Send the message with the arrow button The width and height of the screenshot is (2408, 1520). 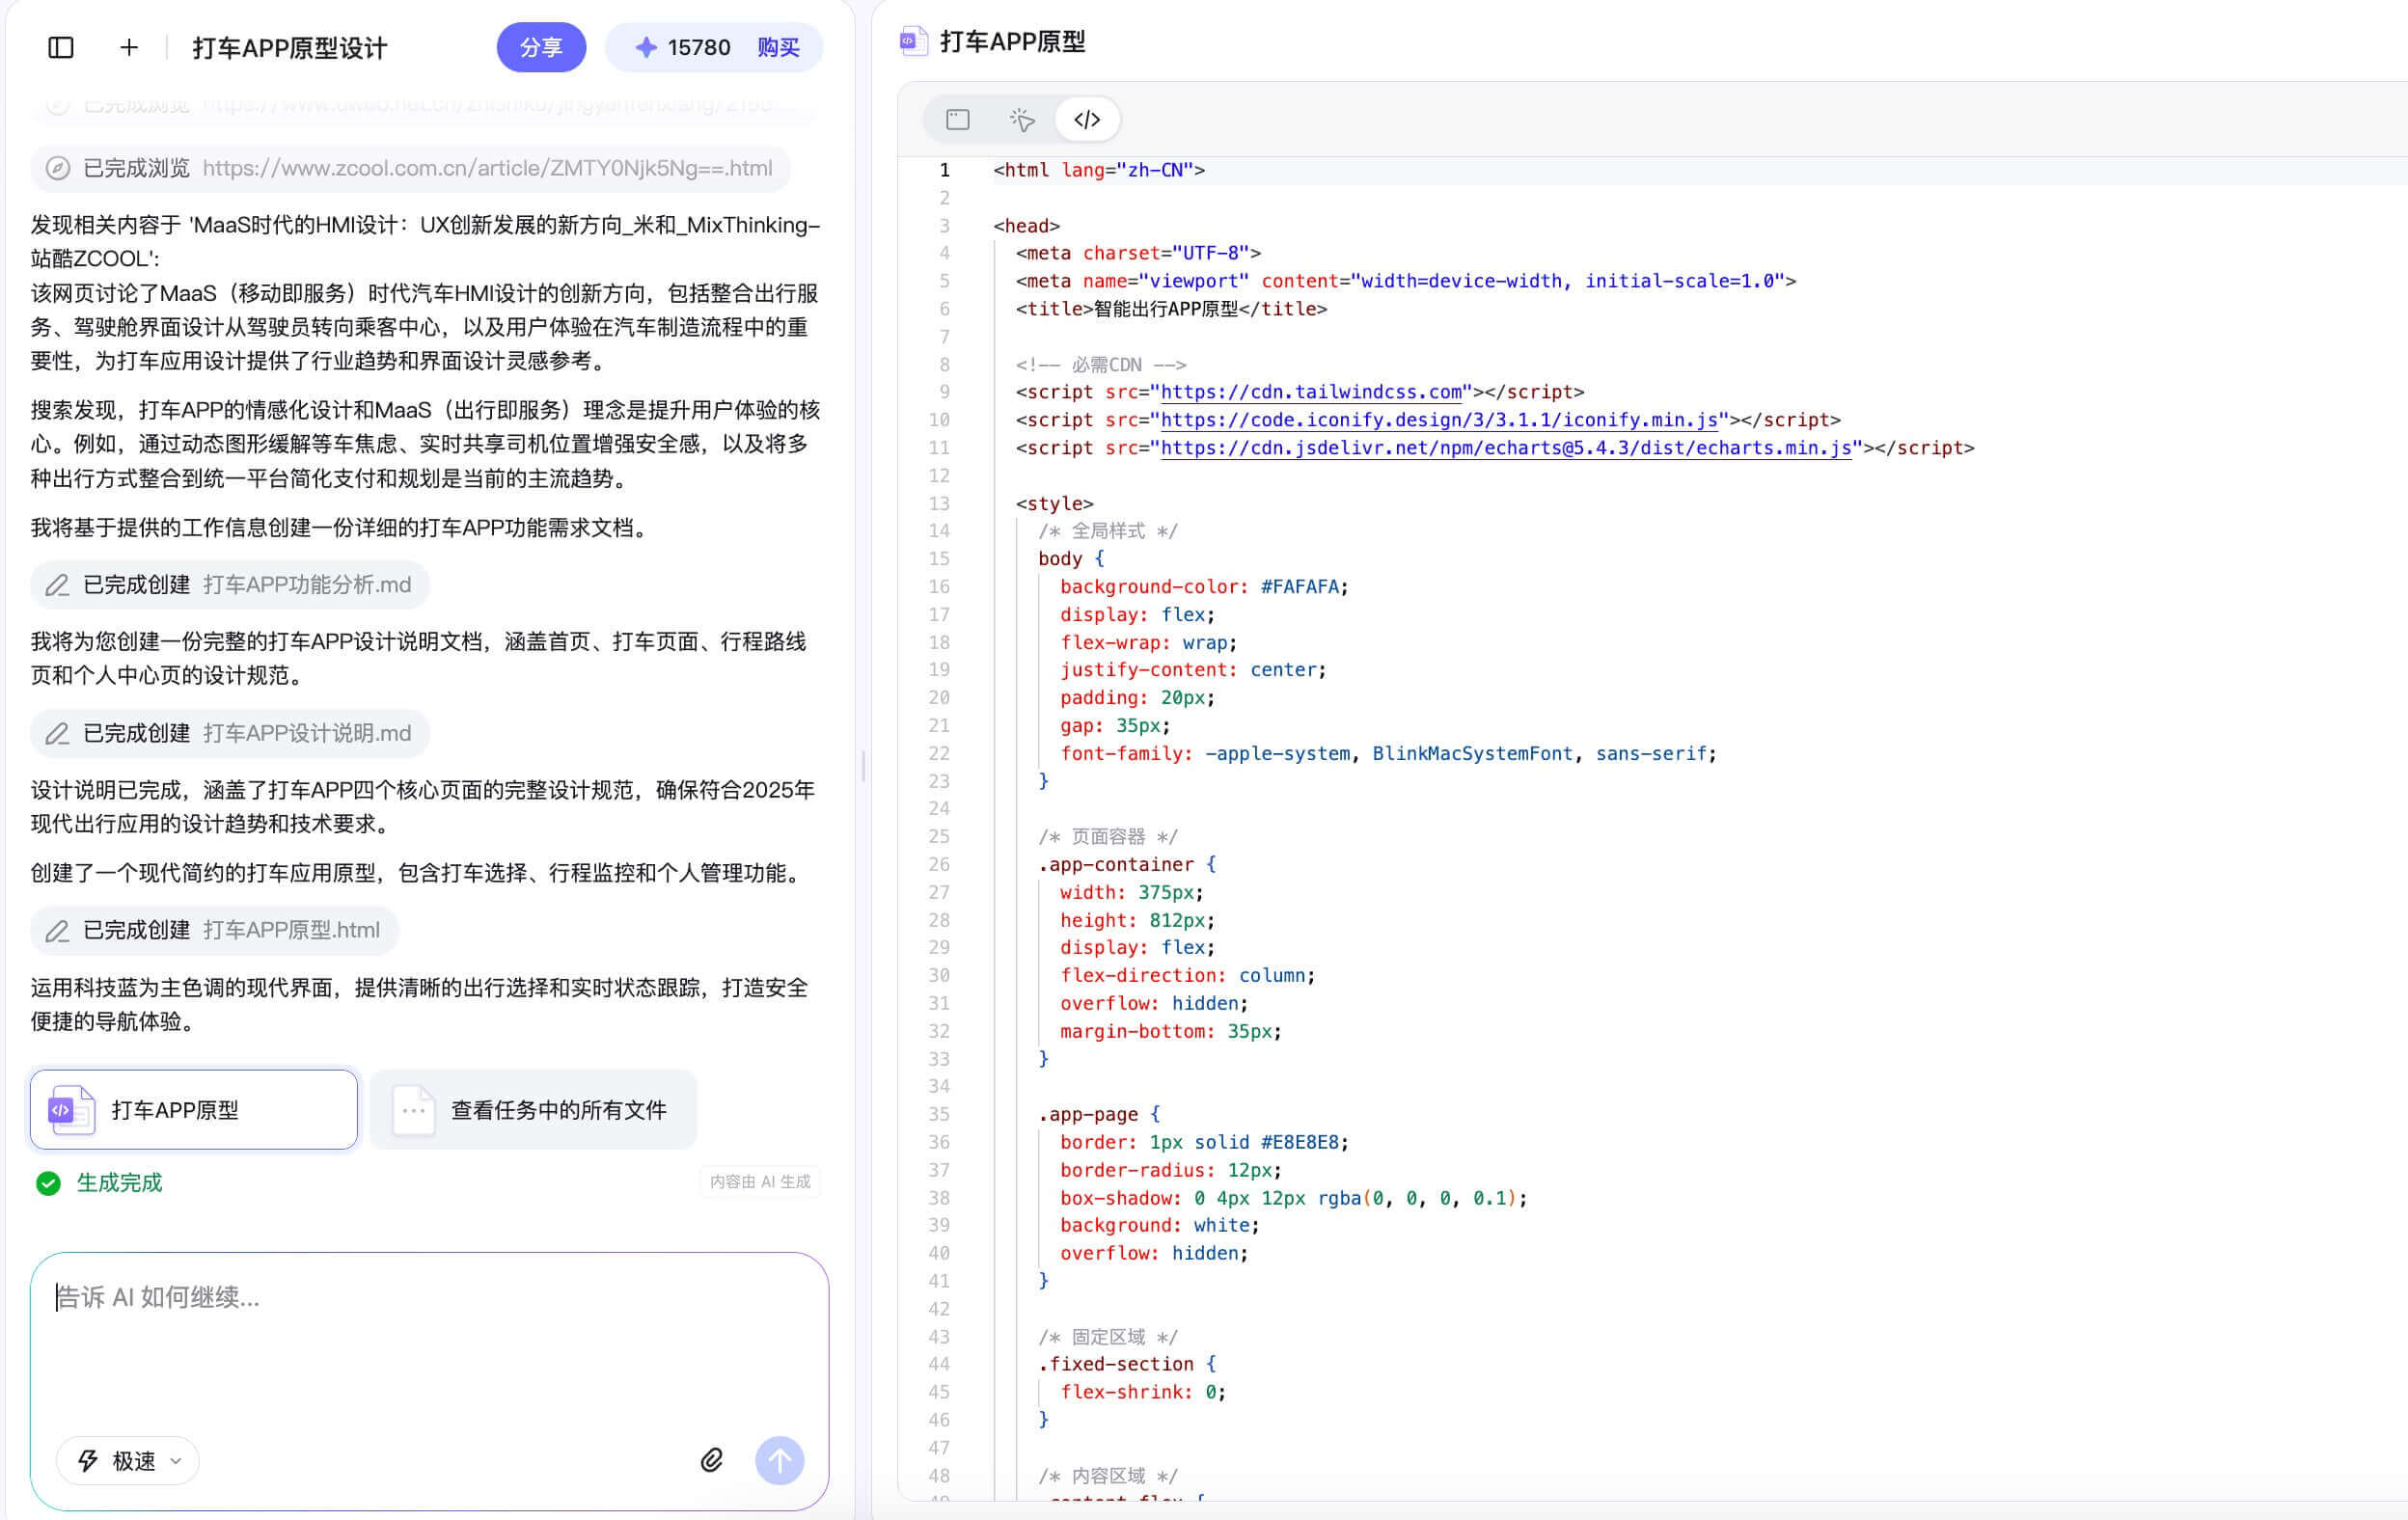pyautogui.click(x=779, y=1460)
